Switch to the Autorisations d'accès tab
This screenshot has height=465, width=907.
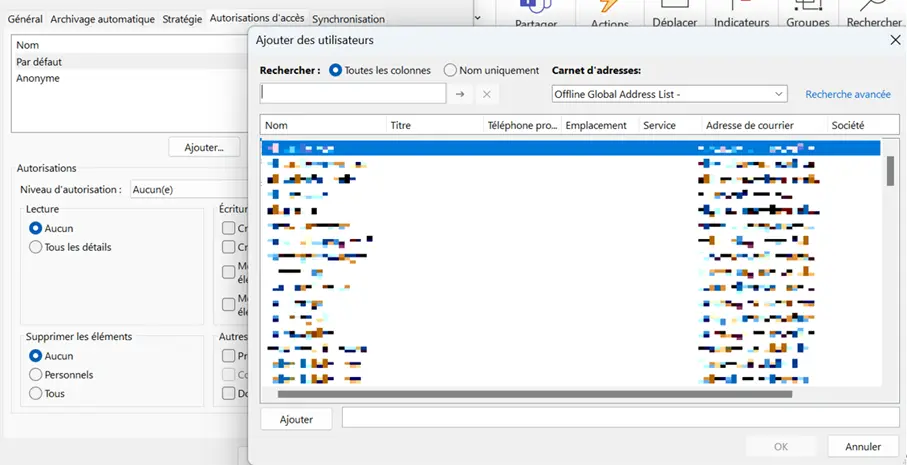[257, 18]
